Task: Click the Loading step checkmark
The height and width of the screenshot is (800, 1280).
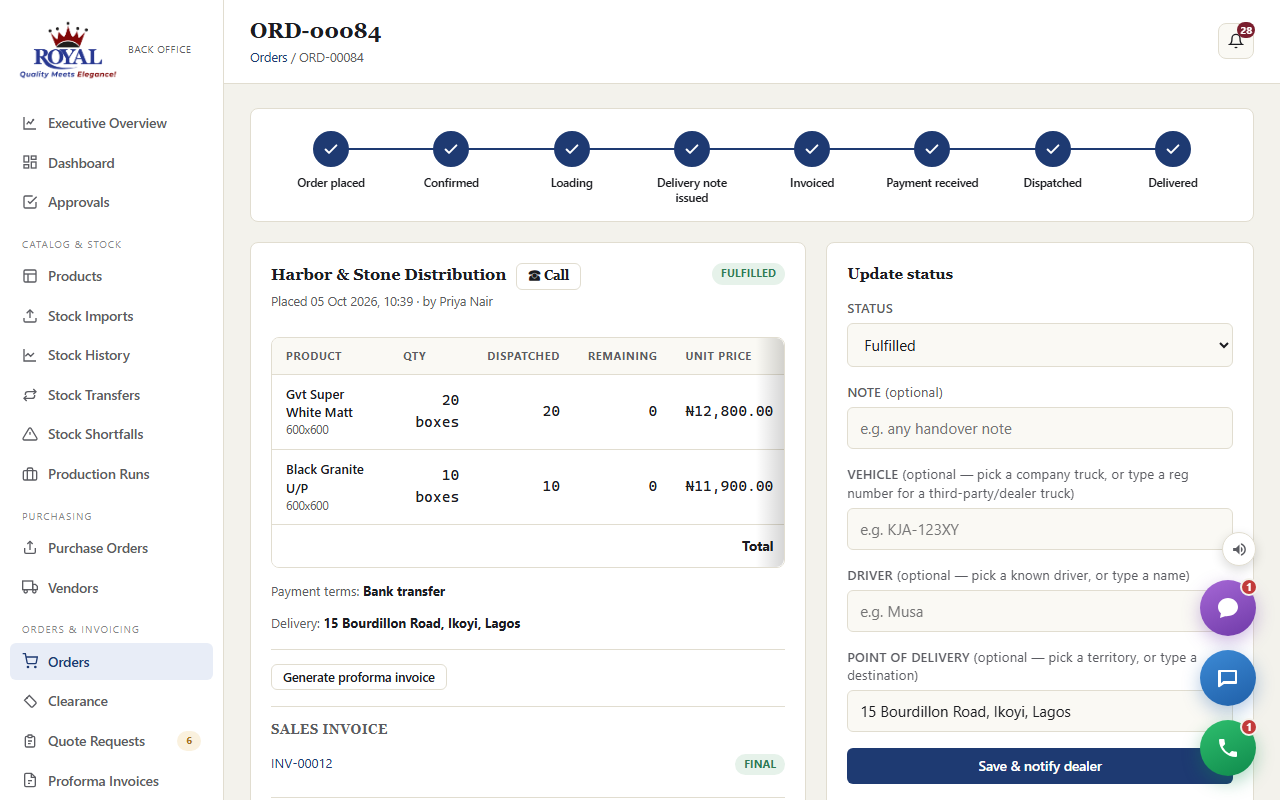Action: (572, 149)
